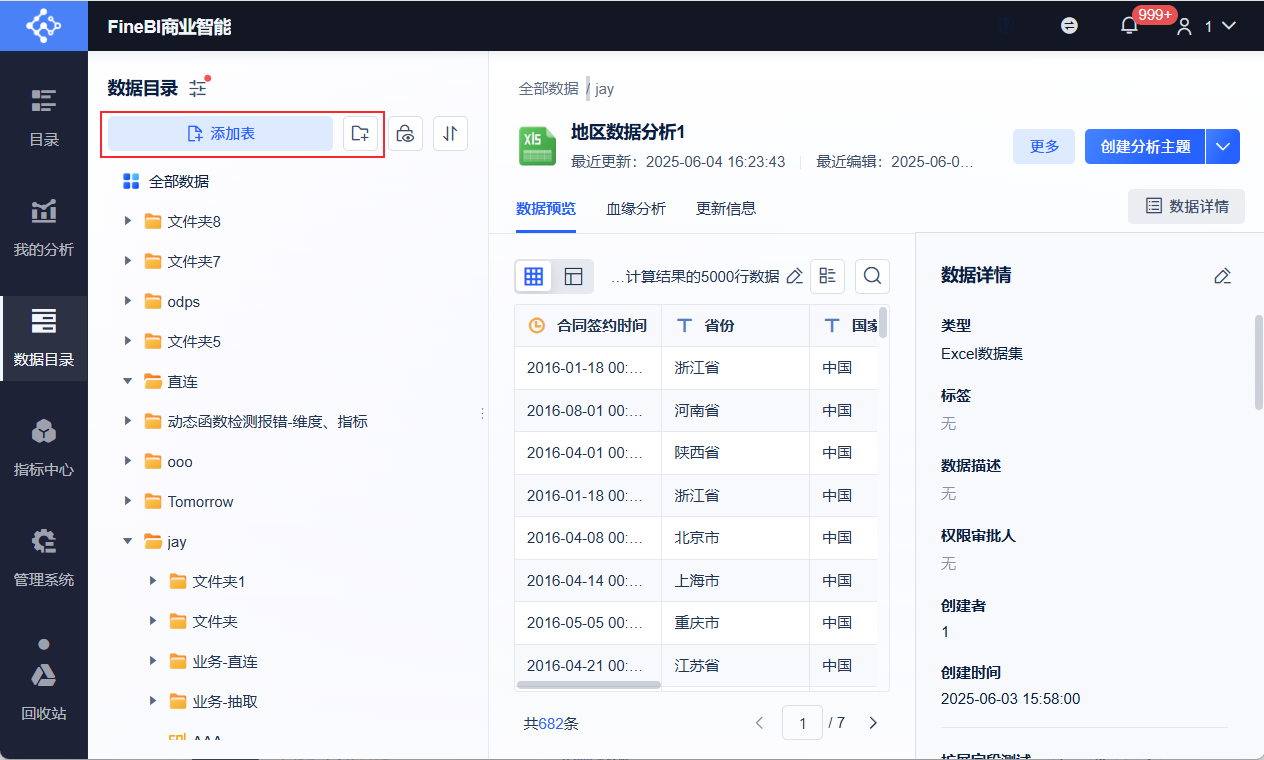
Task: Click the 河南省 cell
Action: click(x=735, y=410)
